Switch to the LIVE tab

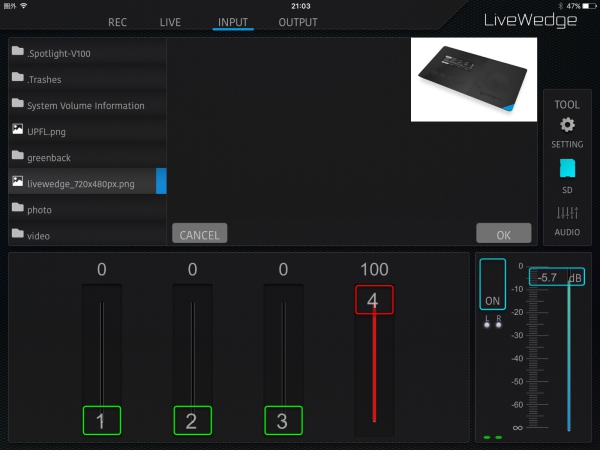[x=170, y=22]
